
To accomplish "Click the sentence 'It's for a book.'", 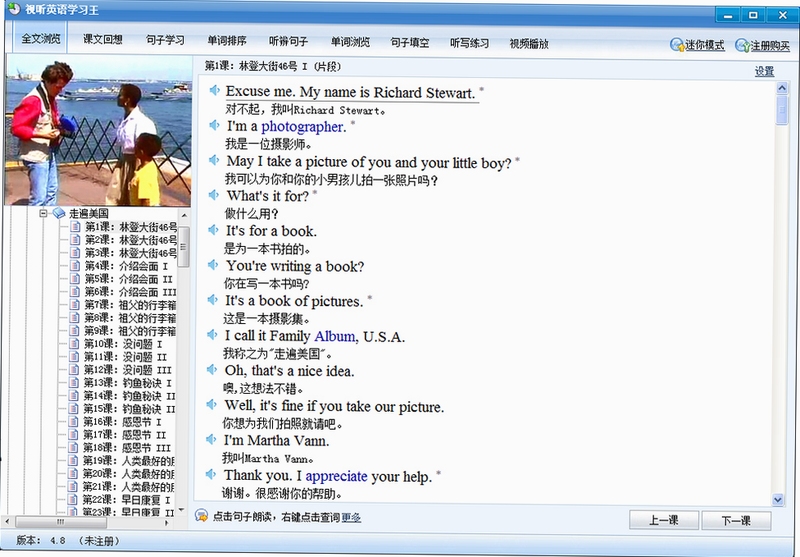I will (x=271, y=231).
